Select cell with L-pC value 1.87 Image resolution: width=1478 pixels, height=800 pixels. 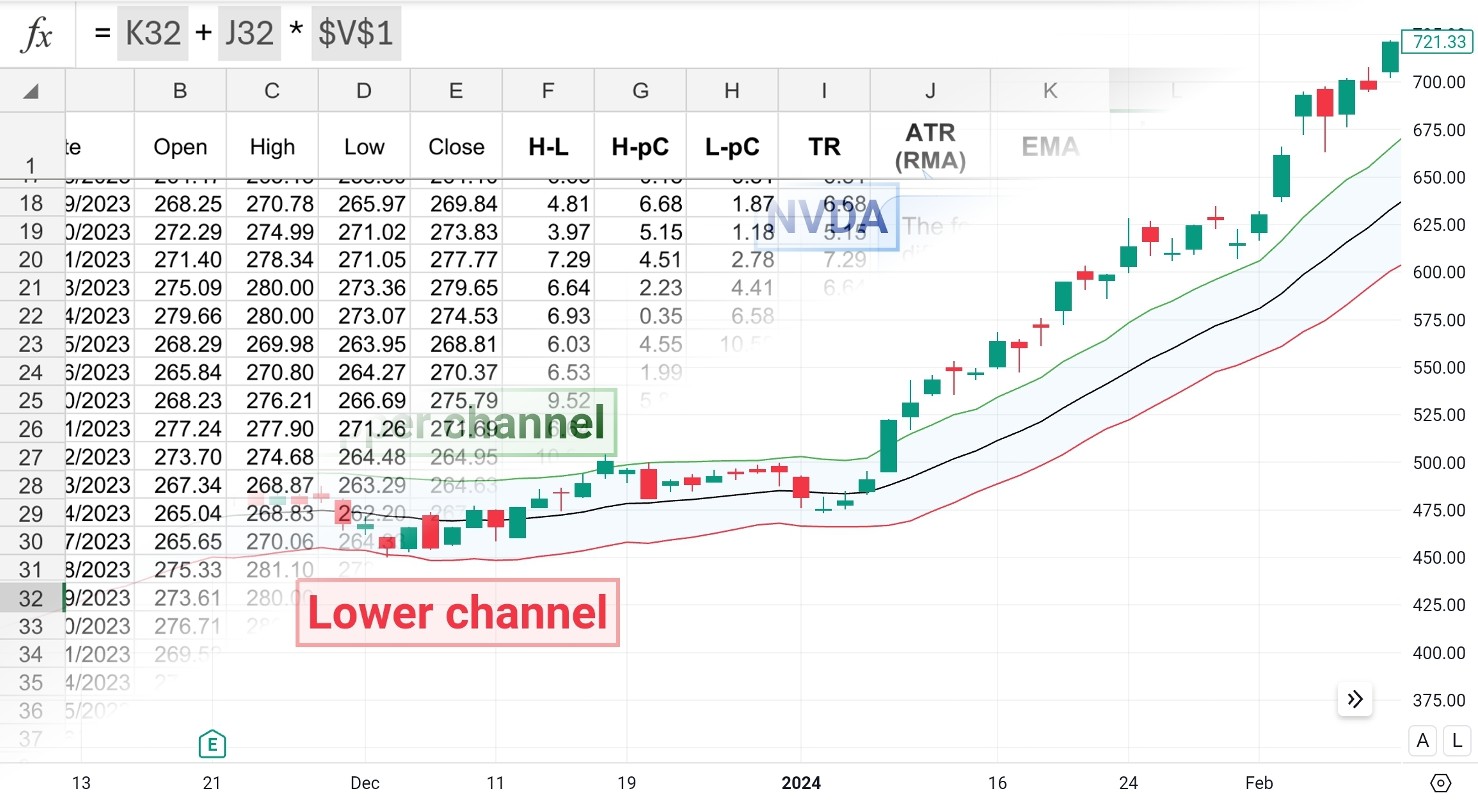(732, 204)
